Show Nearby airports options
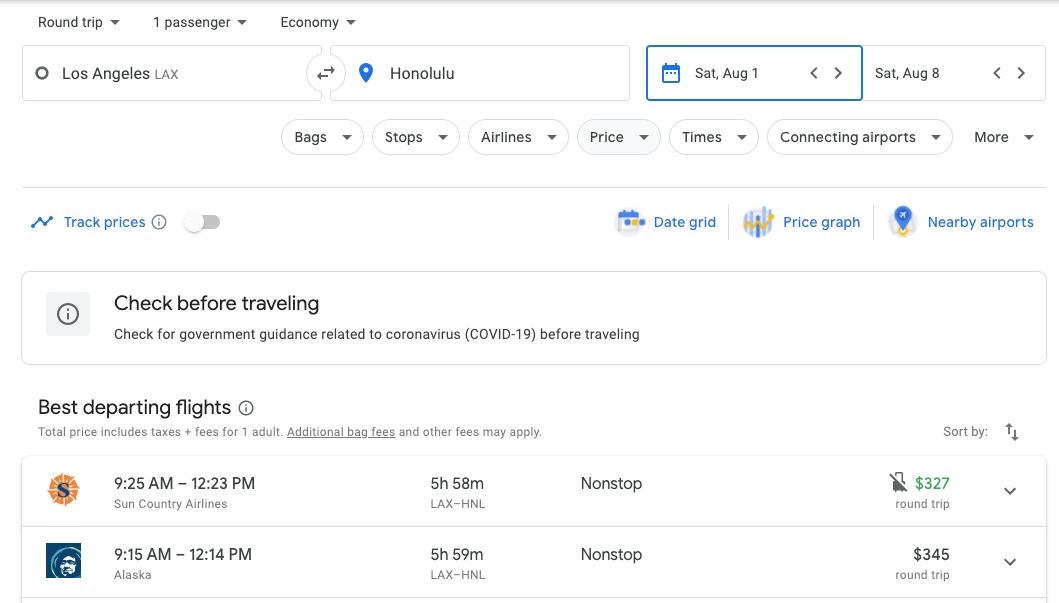Screen dimensions: 1059x603 [x=962, y=222]
